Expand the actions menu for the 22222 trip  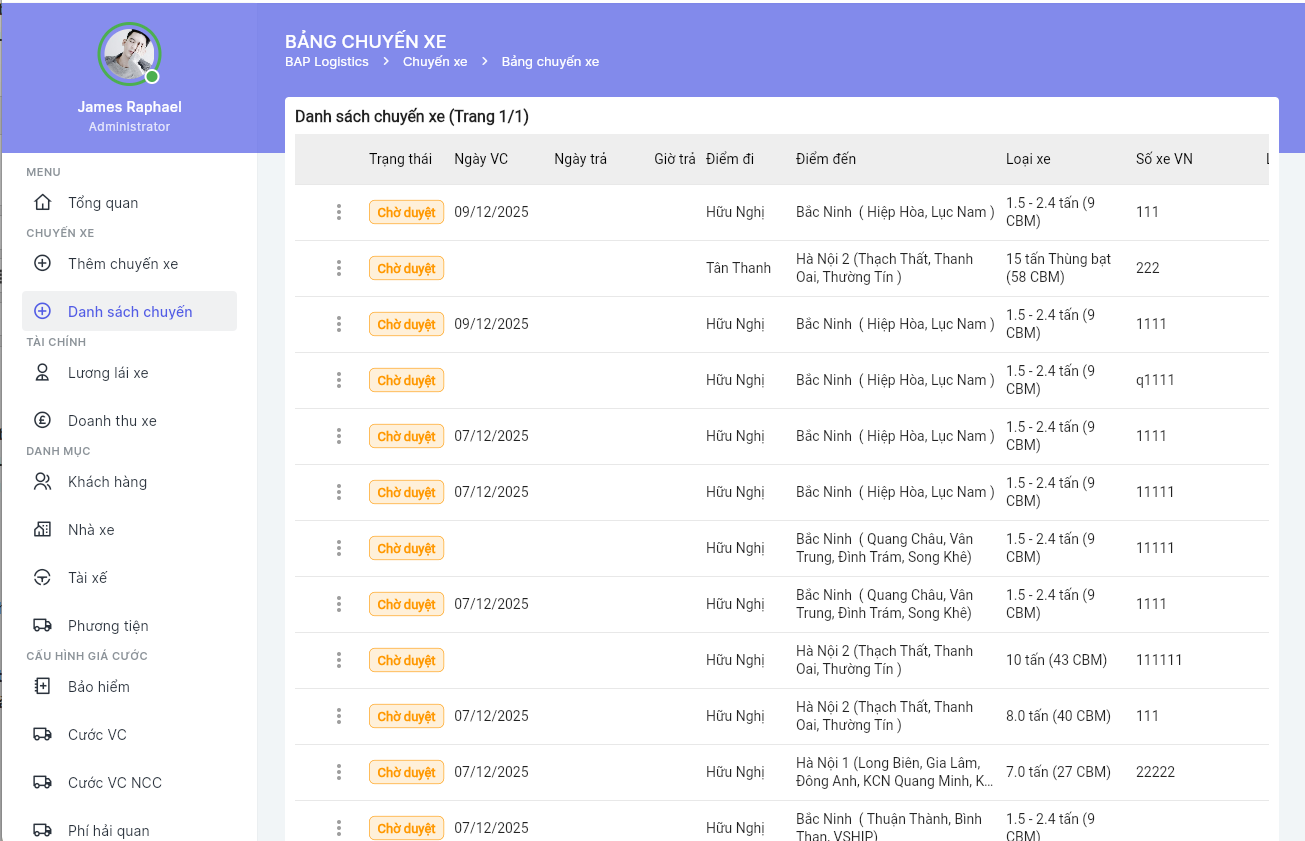pos(339,772)
